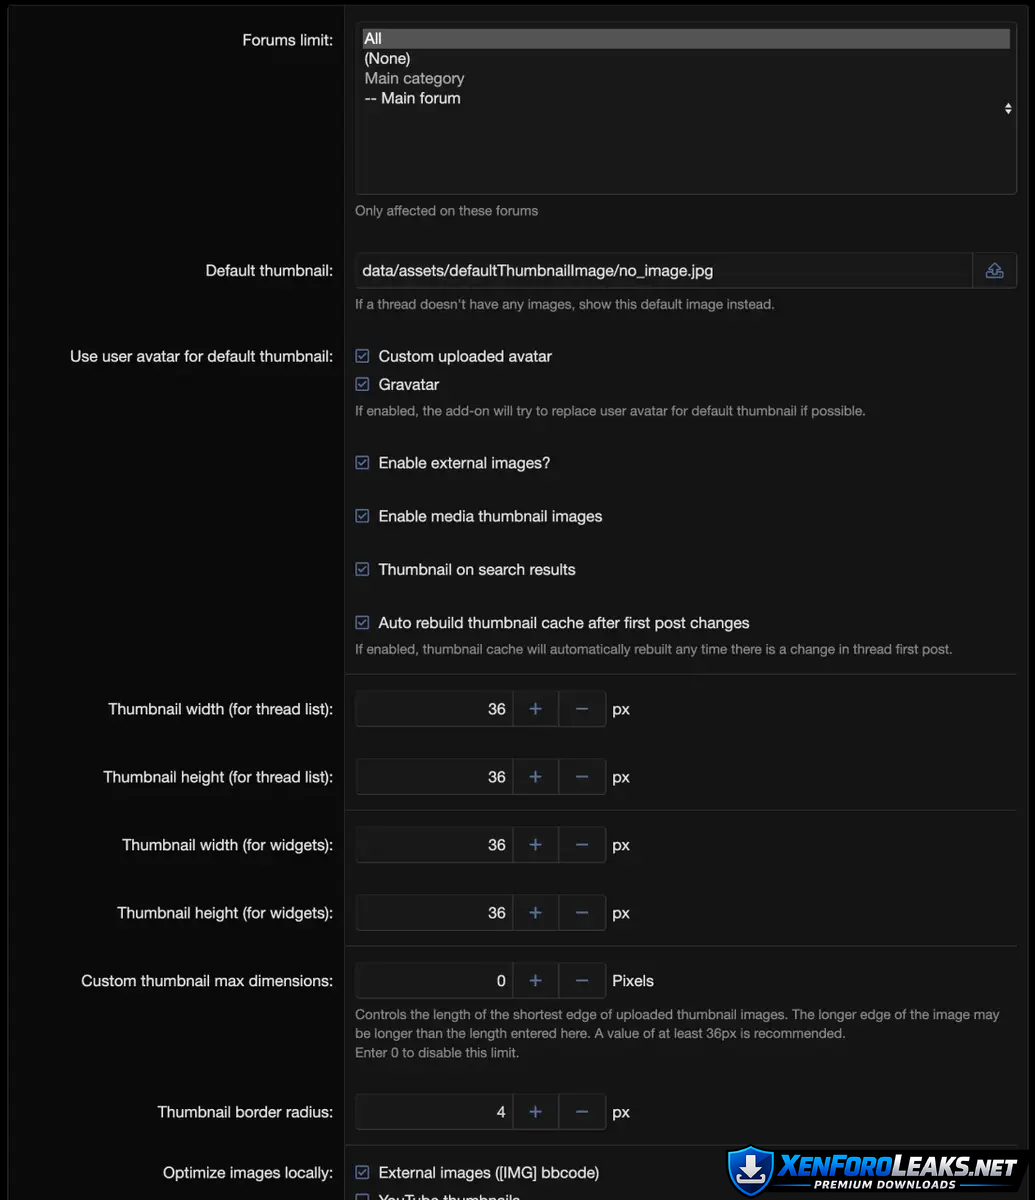Increase thumbnail height for thread list
Image resolution: width=1035 pixels, height=1200 pixels.
[x=535, y=777]
